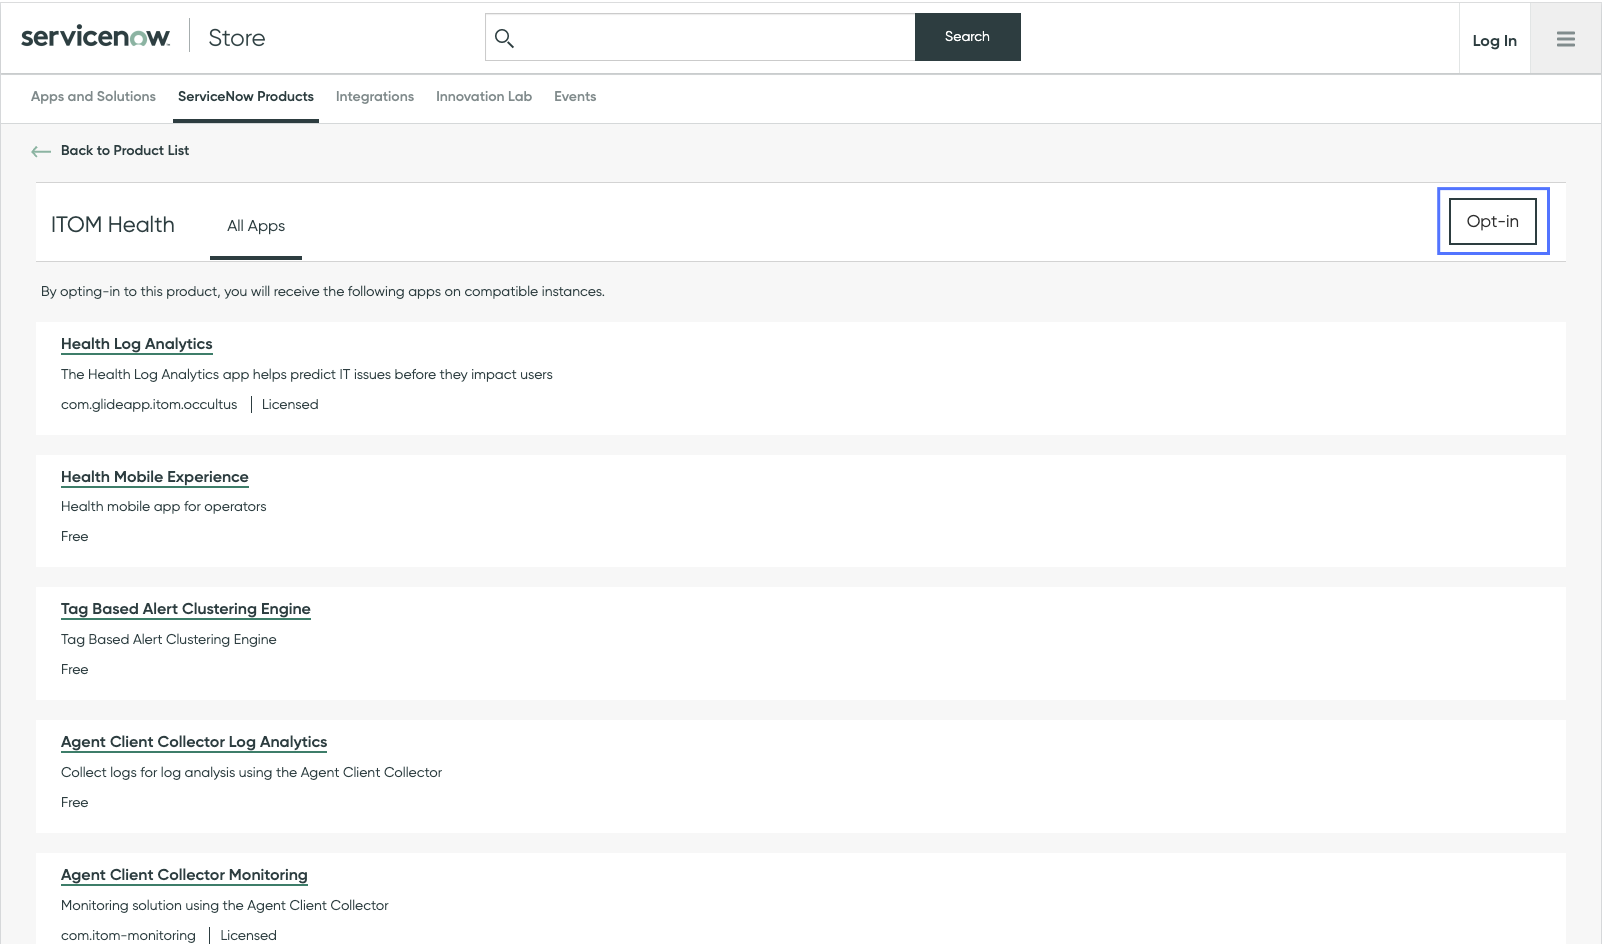Click the back arrow icon
Screen dimensions: 1602x944
41,151
